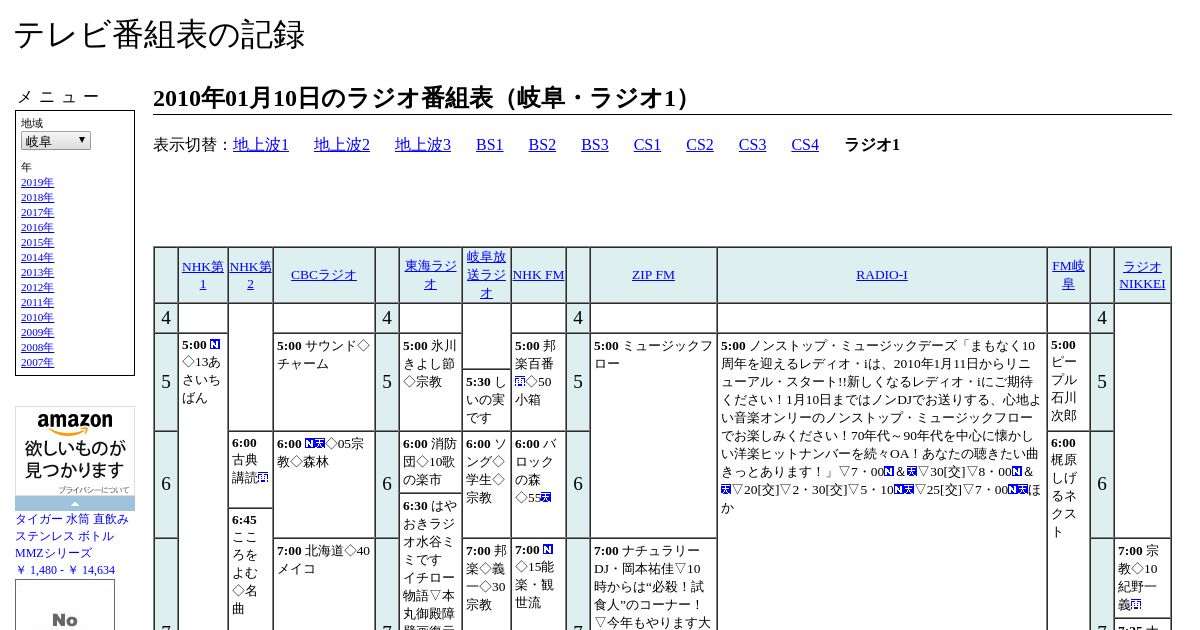Open the ラジオNIKKEI station link

1142,275
